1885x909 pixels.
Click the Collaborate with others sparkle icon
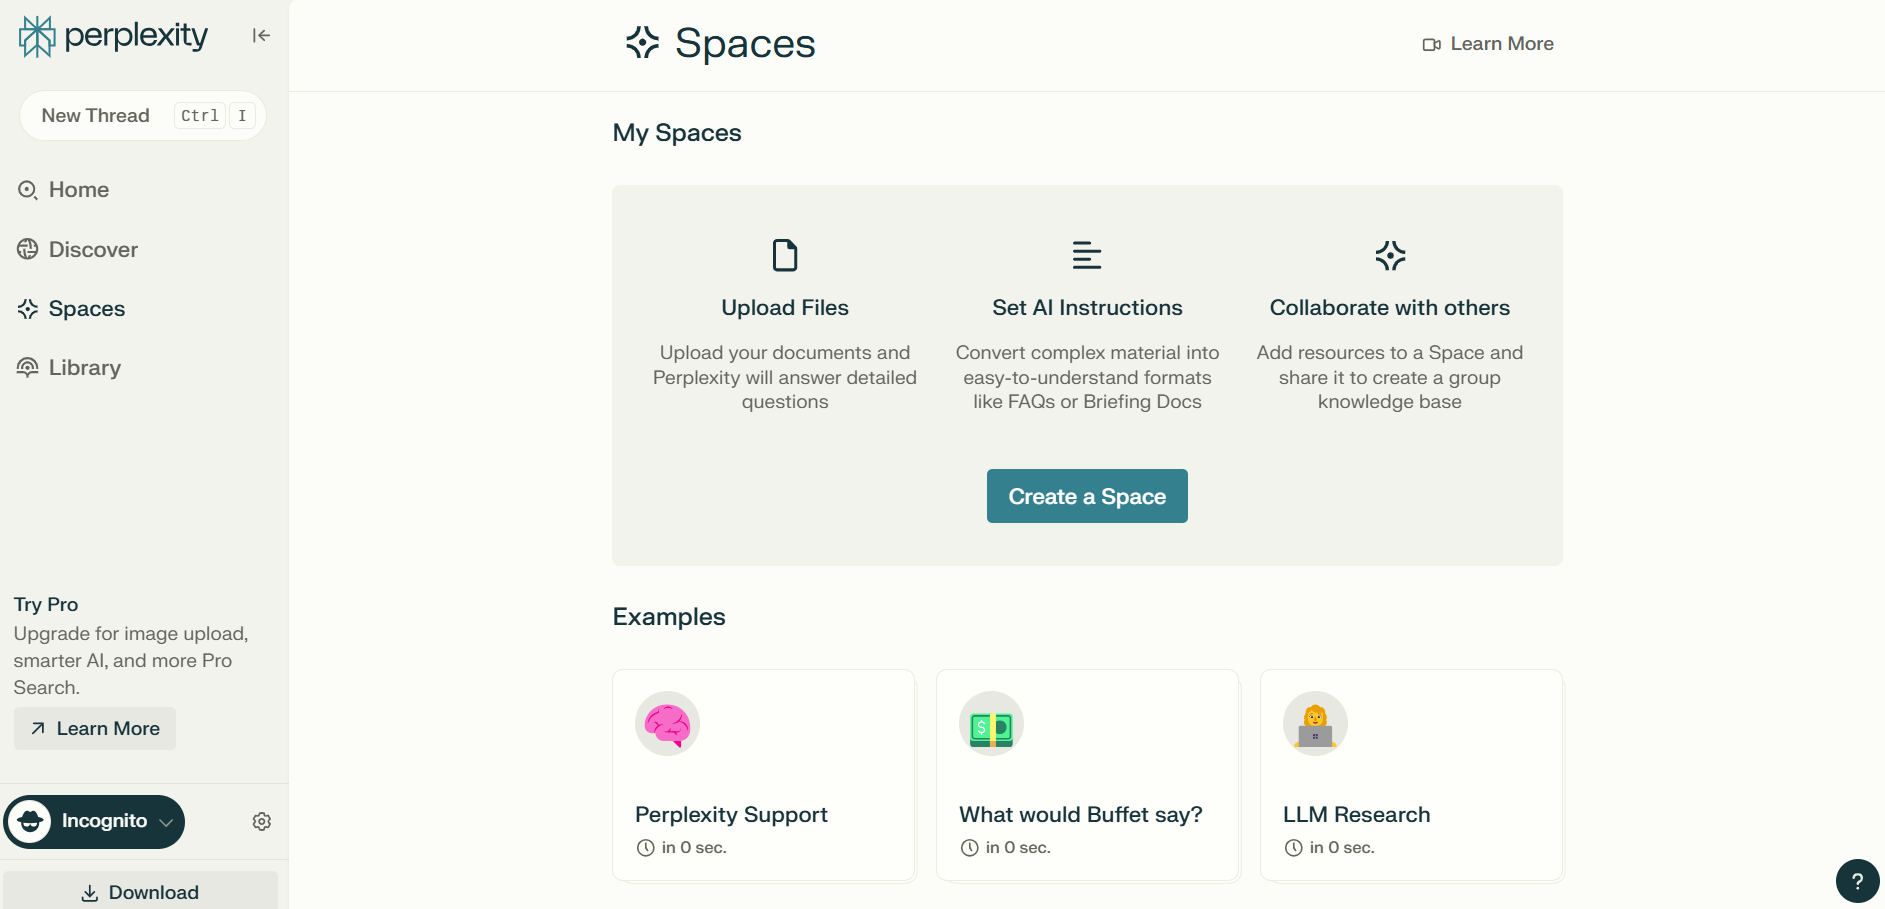click(1390, 256)
